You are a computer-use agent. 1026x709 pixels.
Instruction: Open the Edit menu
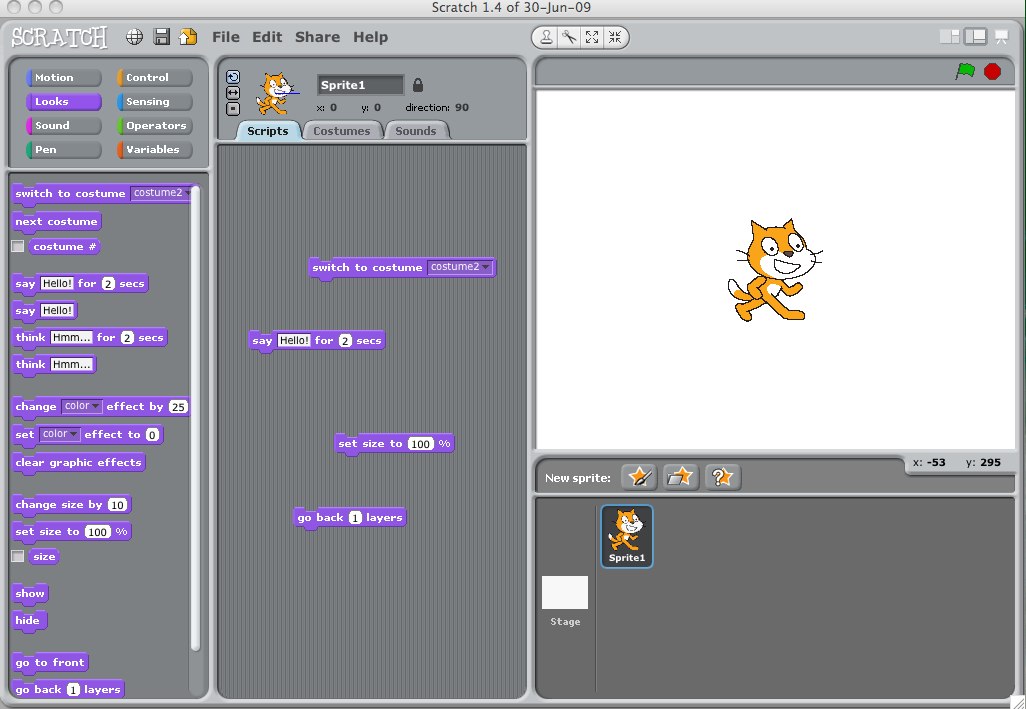267,37
